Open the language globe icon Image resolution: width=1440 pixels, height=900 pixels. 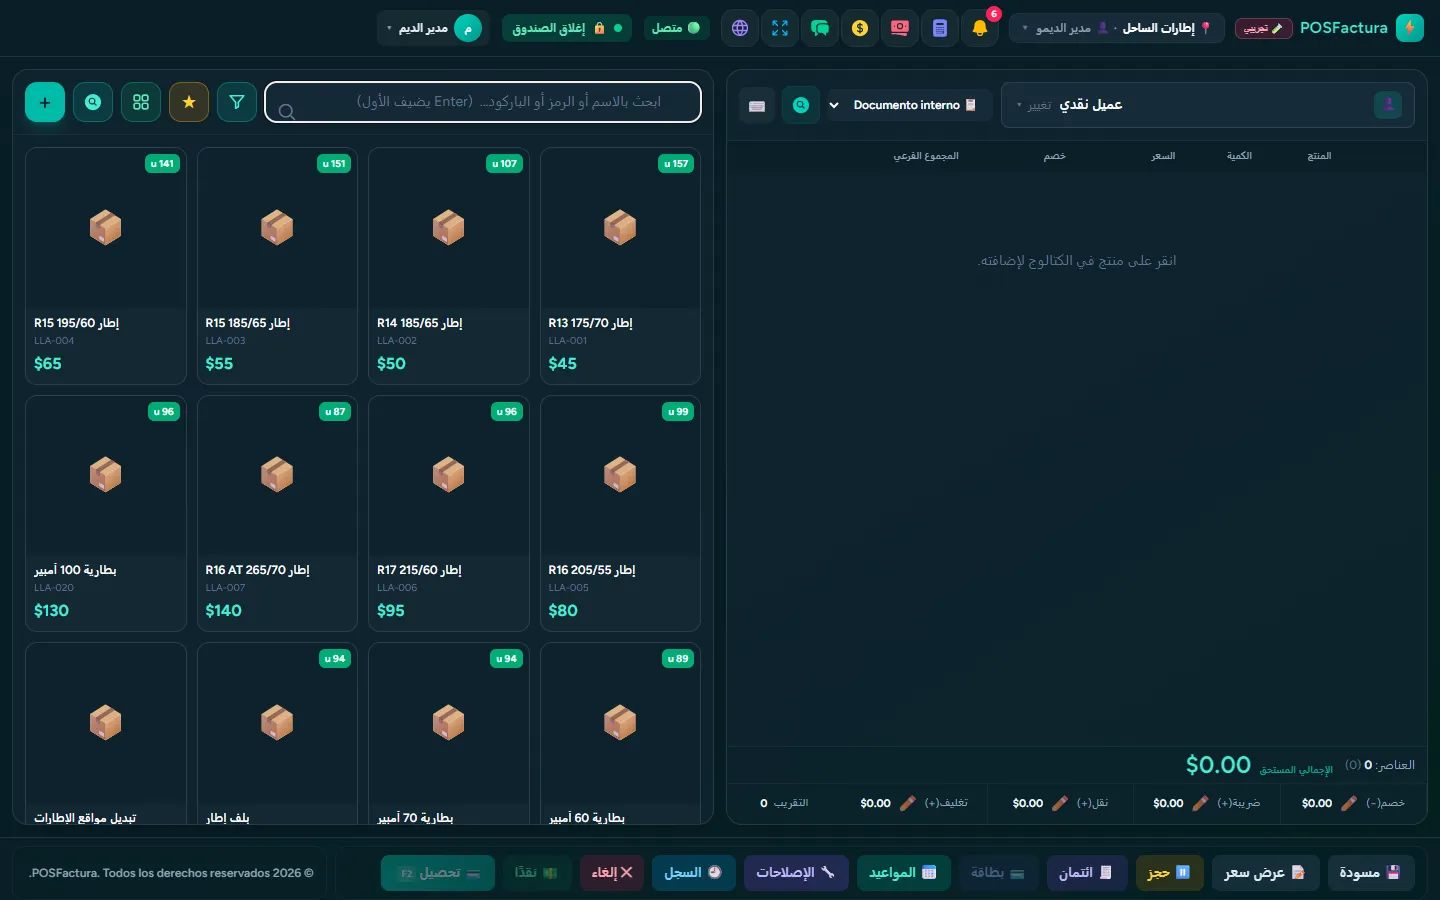(740, 28)
